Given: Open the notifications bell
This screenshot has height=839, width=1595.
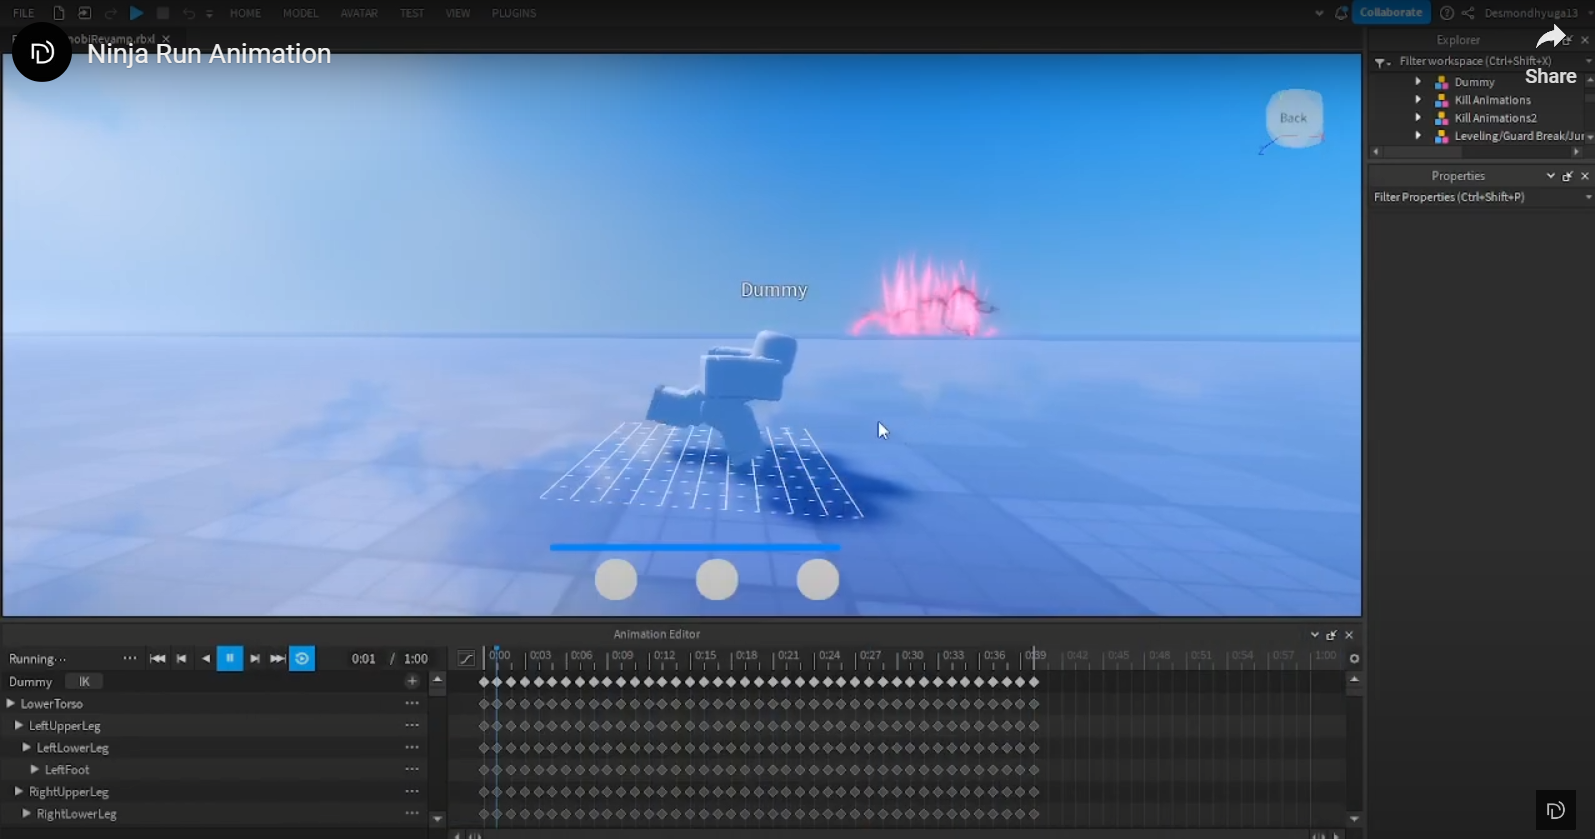Looking at the screenshot, I should 1341,13.
